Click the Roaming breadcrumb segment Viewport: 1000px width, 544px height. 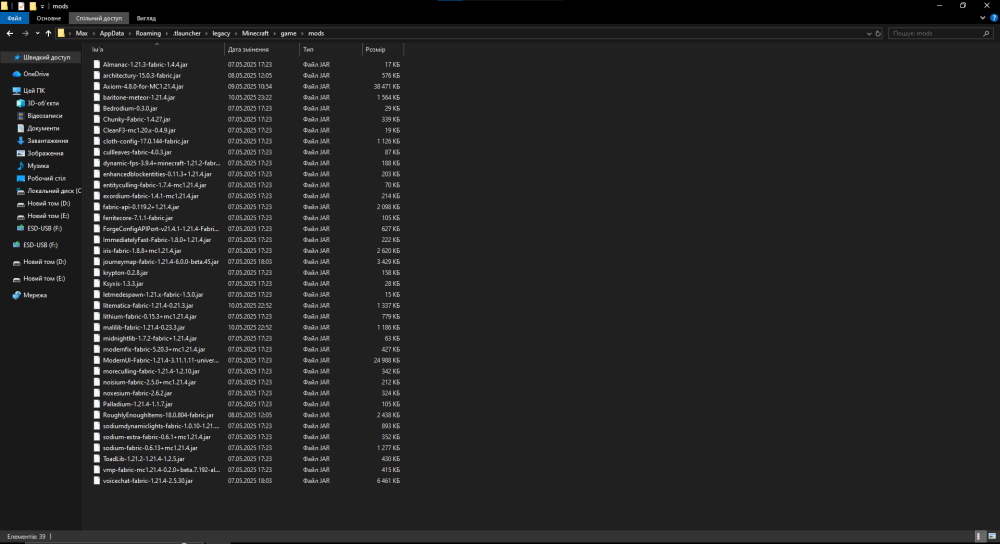(148, 33)
